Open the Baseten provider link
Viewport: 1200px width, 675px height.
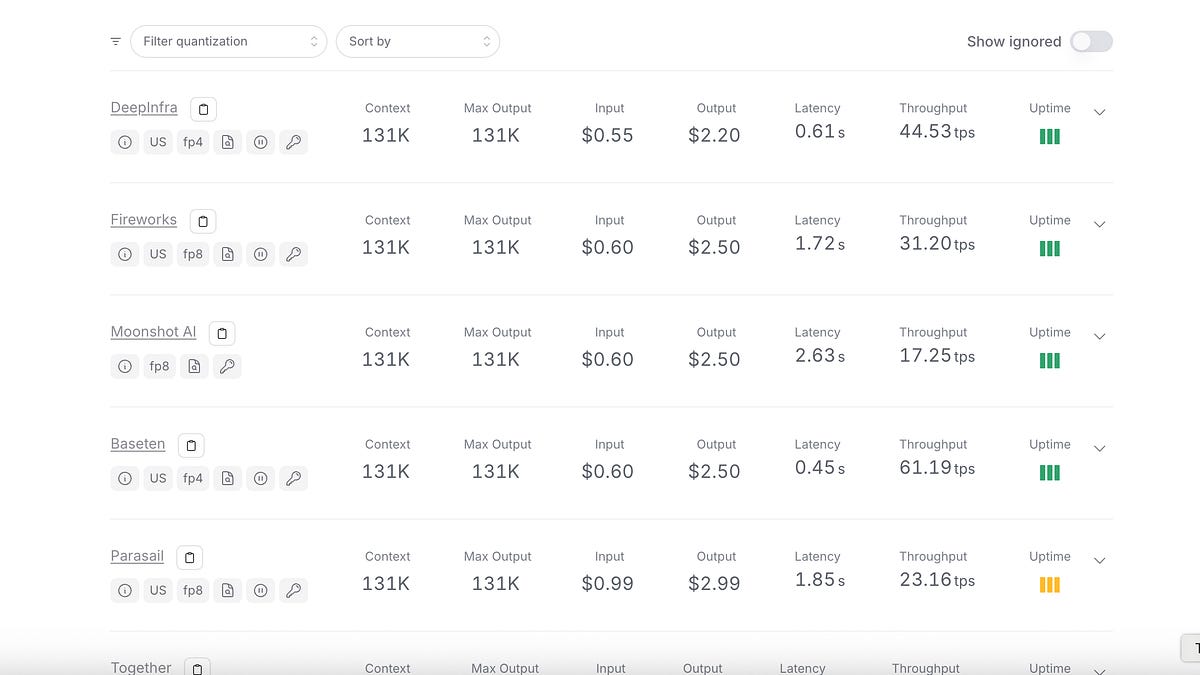pyautogui.click(x=138, y=444)
